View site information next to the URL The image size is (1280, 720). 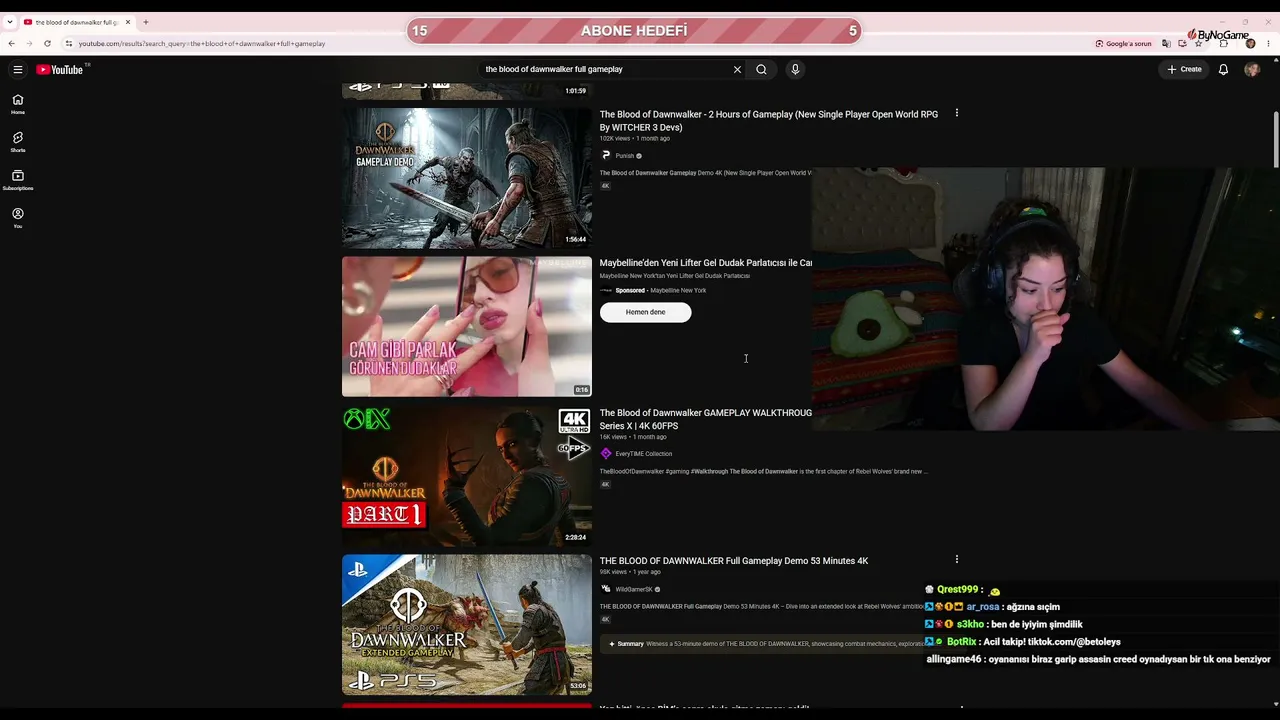click(68, 44)
